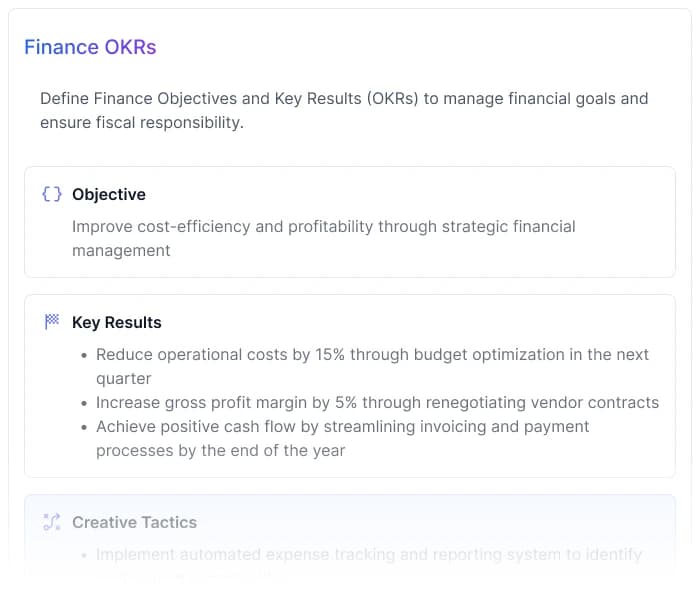Viewport: 700px width, 600px height.
Task: Click the 'Improve cost-efficiency and profitability' text
Action: [x=323, y=227]
